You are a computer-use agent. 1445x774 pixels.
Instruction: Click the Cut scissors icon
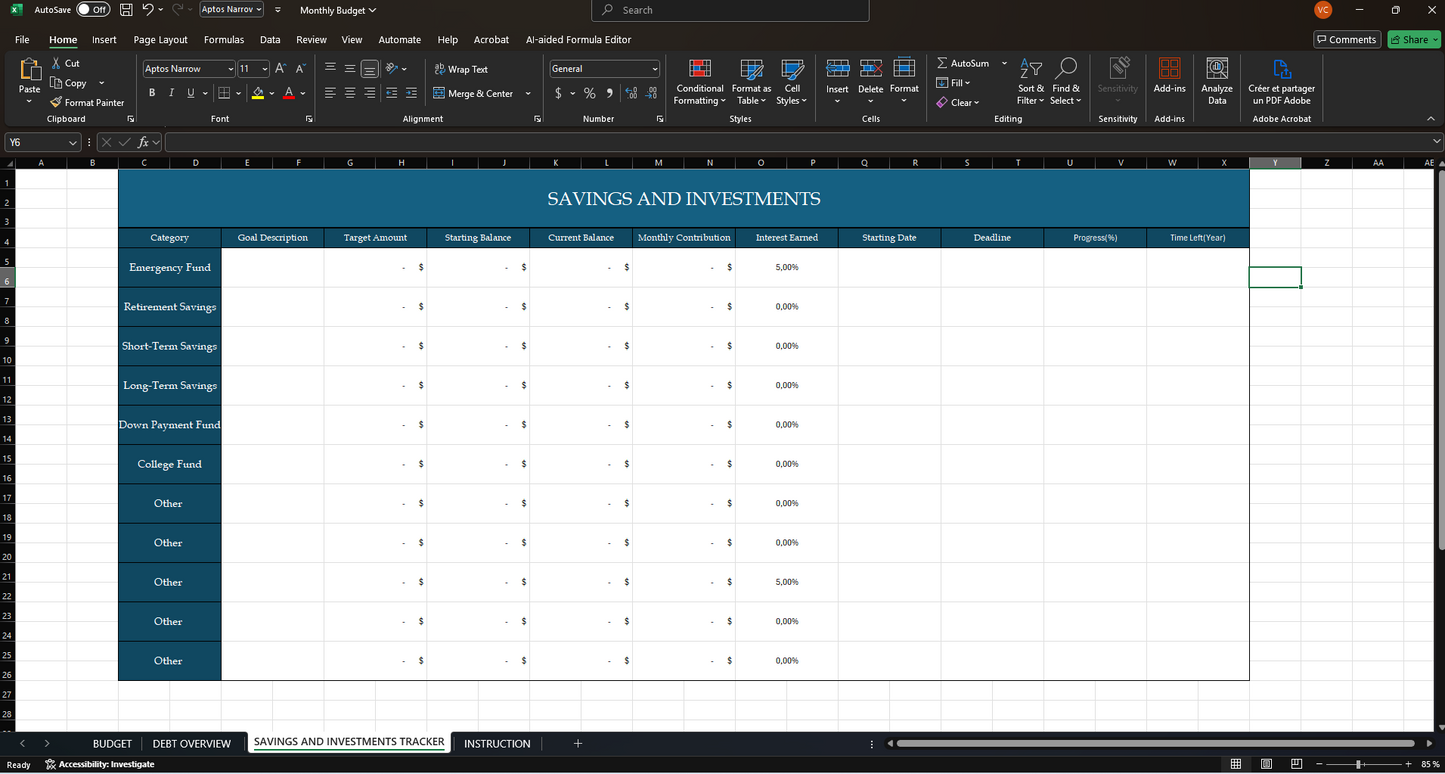pyautogui.click(x=57, y=63)
